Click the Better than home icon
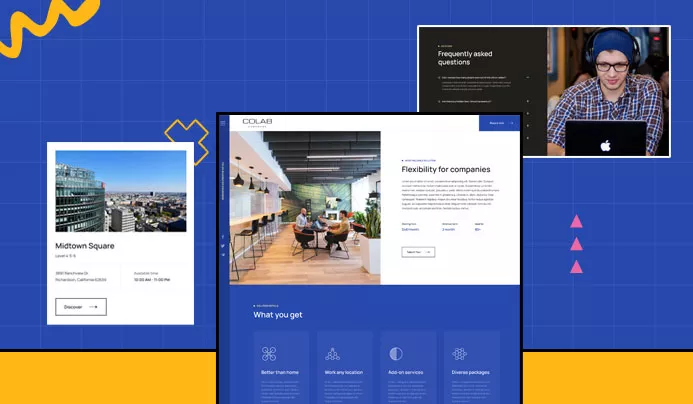Viewport: 693px width, 404px height. coord(269,354)
